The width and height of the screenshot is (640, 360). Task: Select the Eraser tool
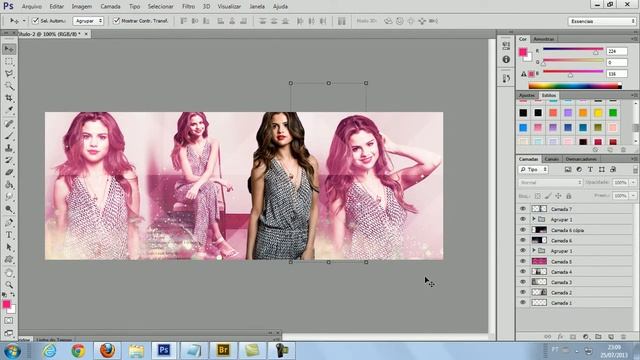[9, 173]
